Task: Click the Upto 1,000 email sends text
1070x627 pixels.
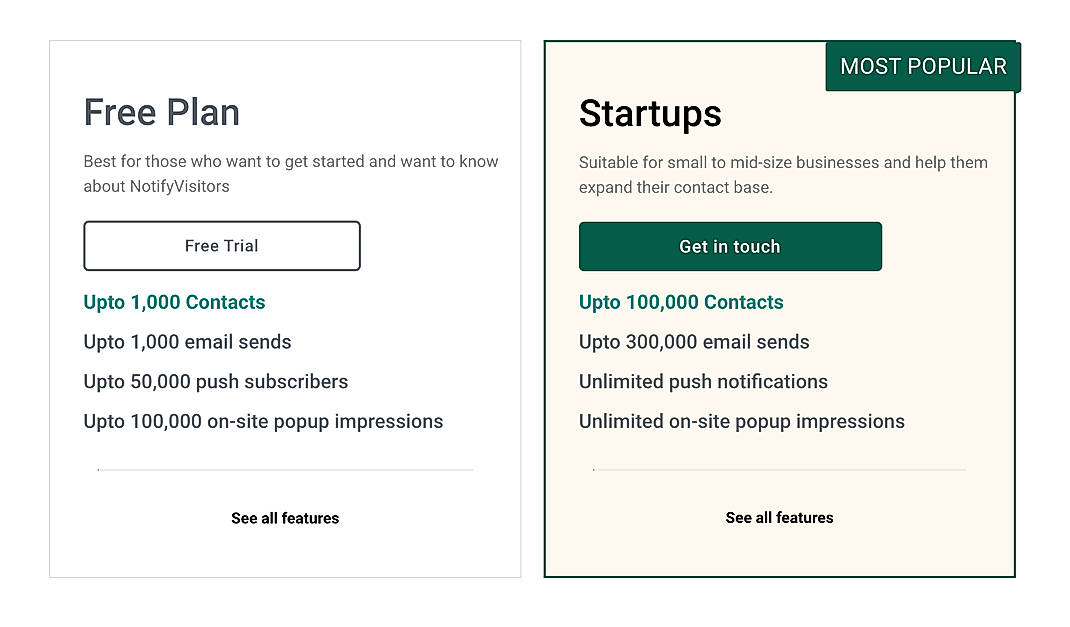Action: [187, 342]
